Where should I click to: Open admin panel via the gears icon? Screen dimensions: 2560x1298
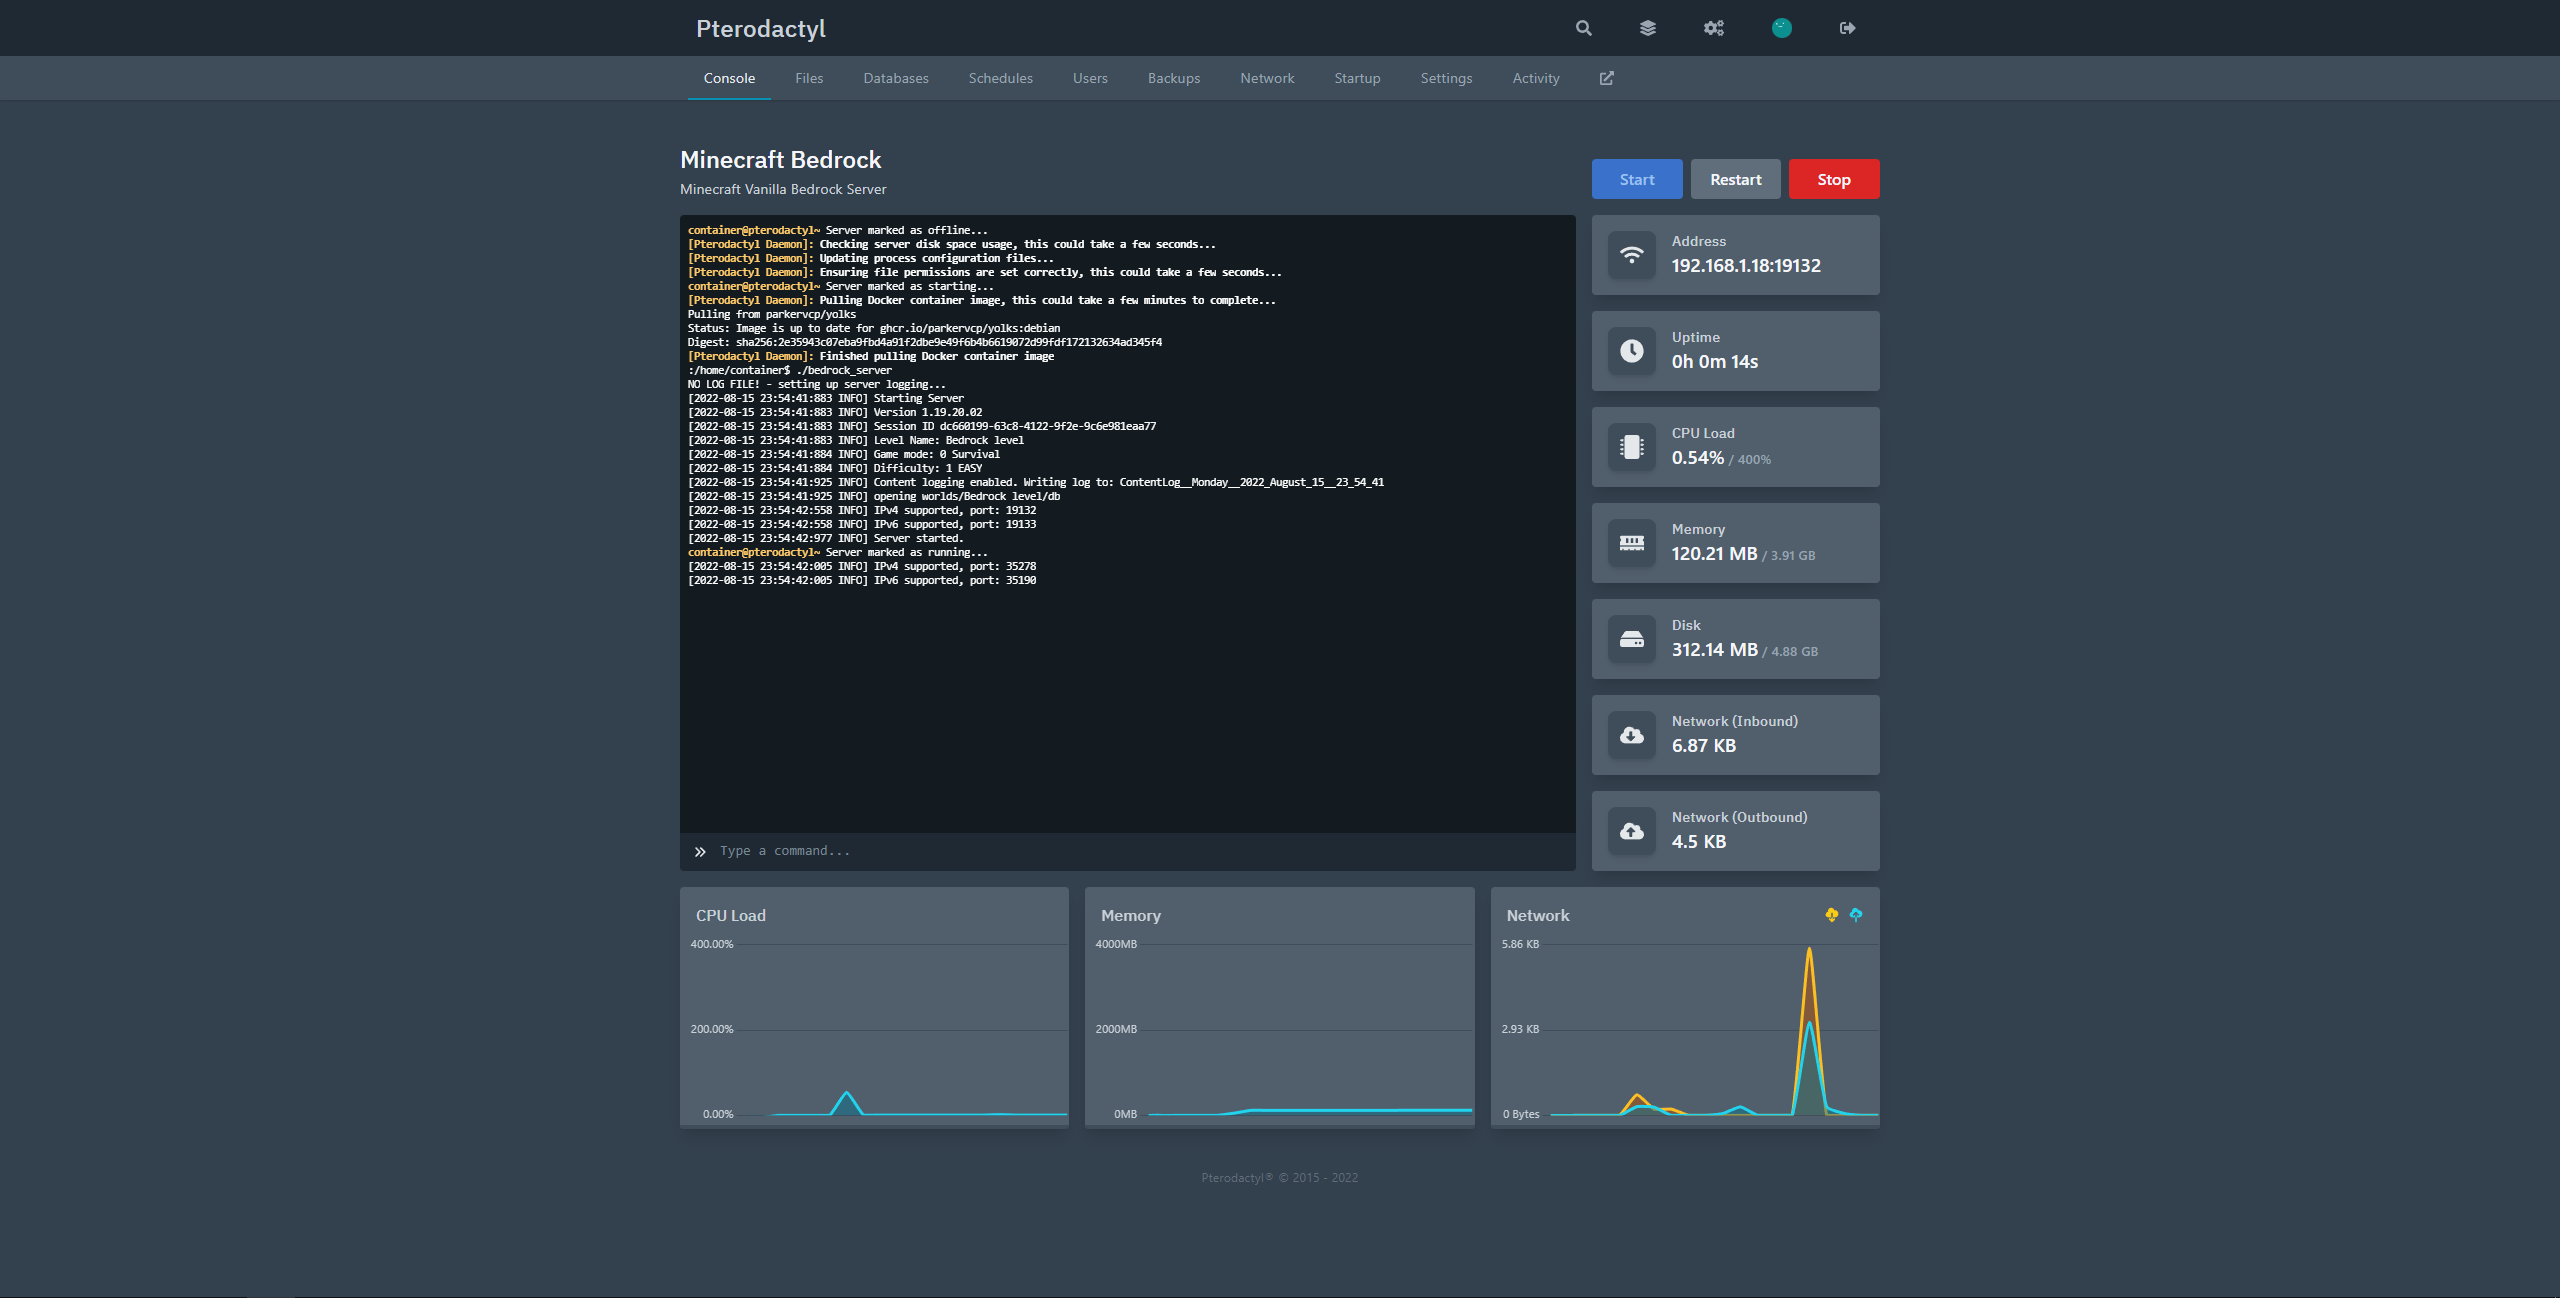click(x=1713, y=28)
